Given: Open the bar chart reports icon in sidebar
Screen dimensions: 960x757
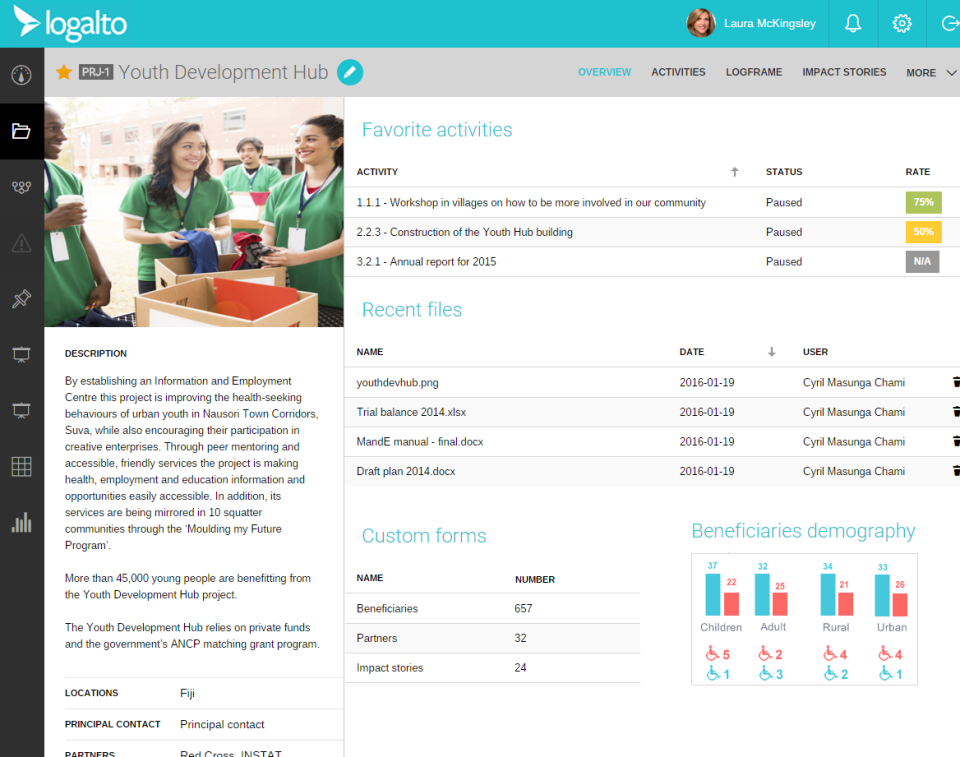Looking at the screenshot, I should [21, 522].
